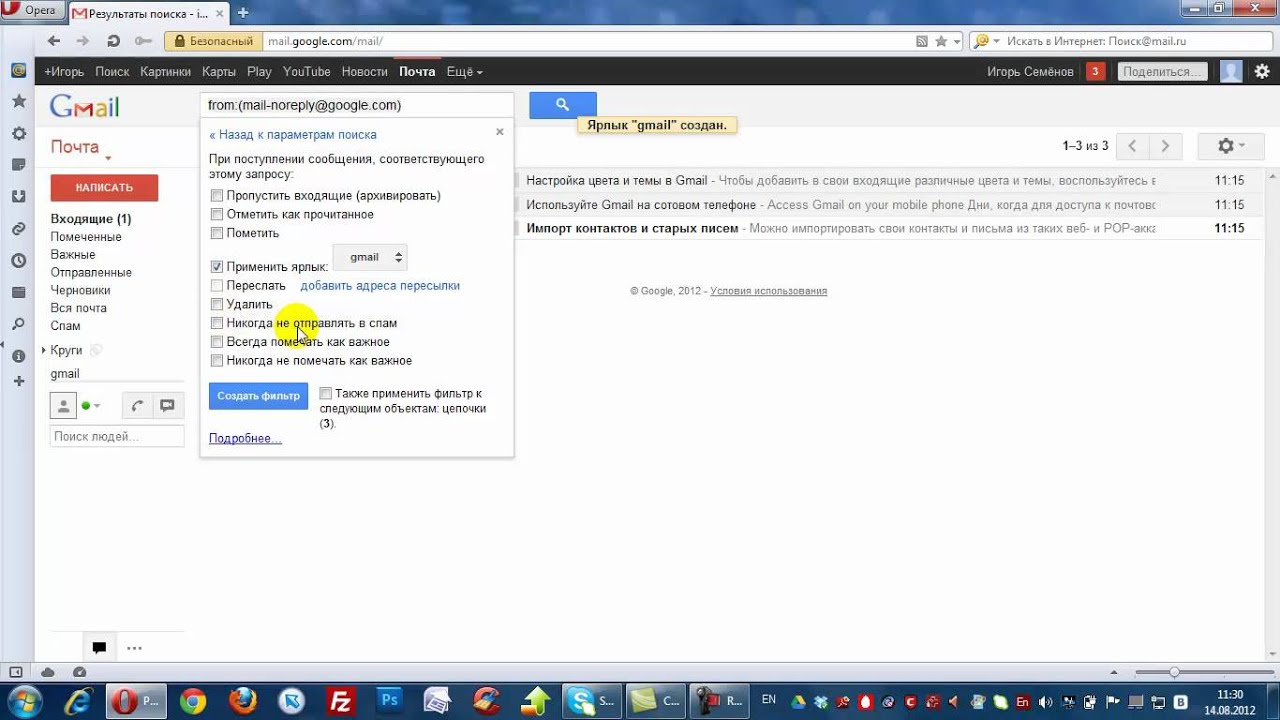Image resolution: width=1280 pixels, height=720 pixels.
Task: Reload the page with the refresh icon
Action: tap(113, 41)
